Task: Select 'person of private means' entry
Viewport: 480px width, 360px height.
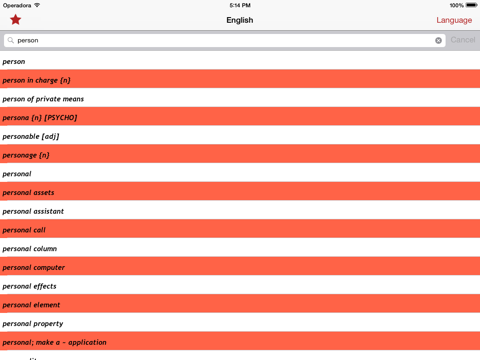Action: coord(240,97)
